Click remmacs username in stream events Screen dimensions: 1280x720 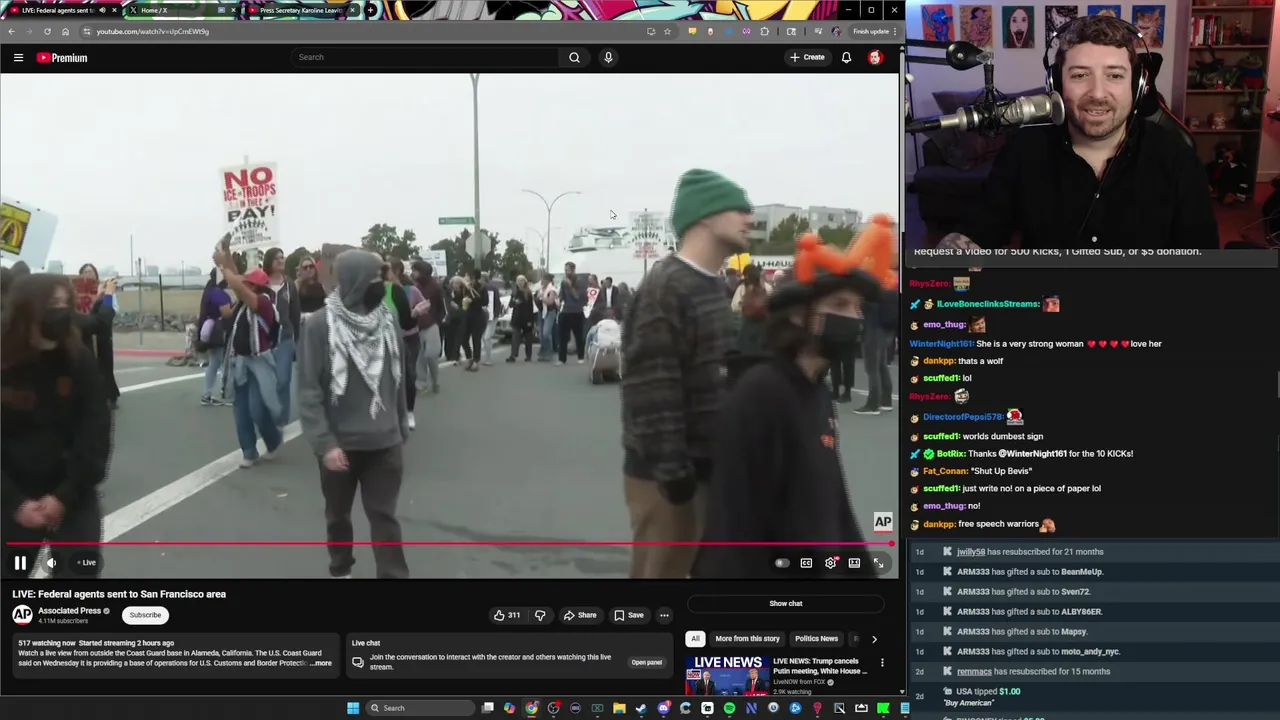click(x=974, y=672)
